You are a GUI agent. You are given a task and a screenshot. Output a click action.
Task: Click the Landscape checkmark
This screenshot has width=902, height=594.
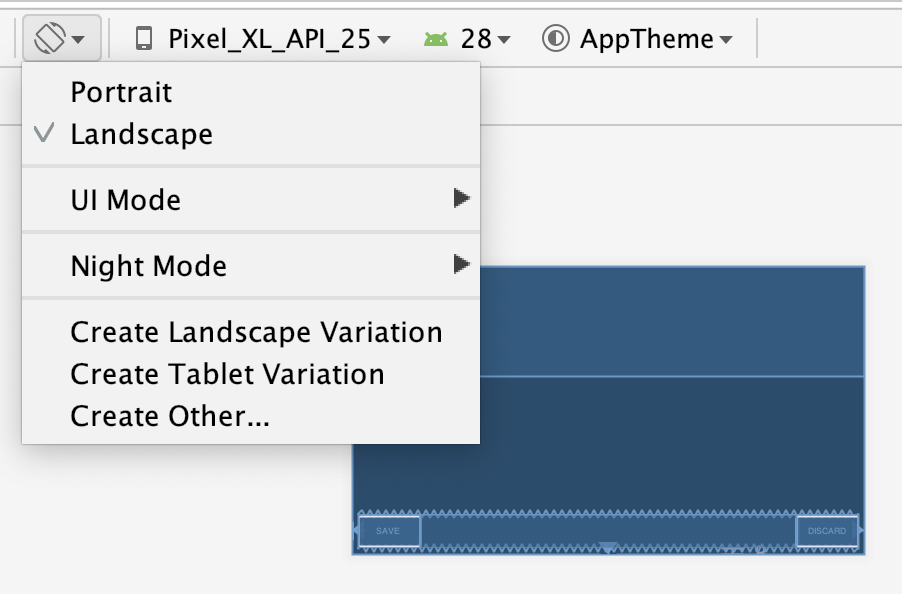tap(44, 133)
